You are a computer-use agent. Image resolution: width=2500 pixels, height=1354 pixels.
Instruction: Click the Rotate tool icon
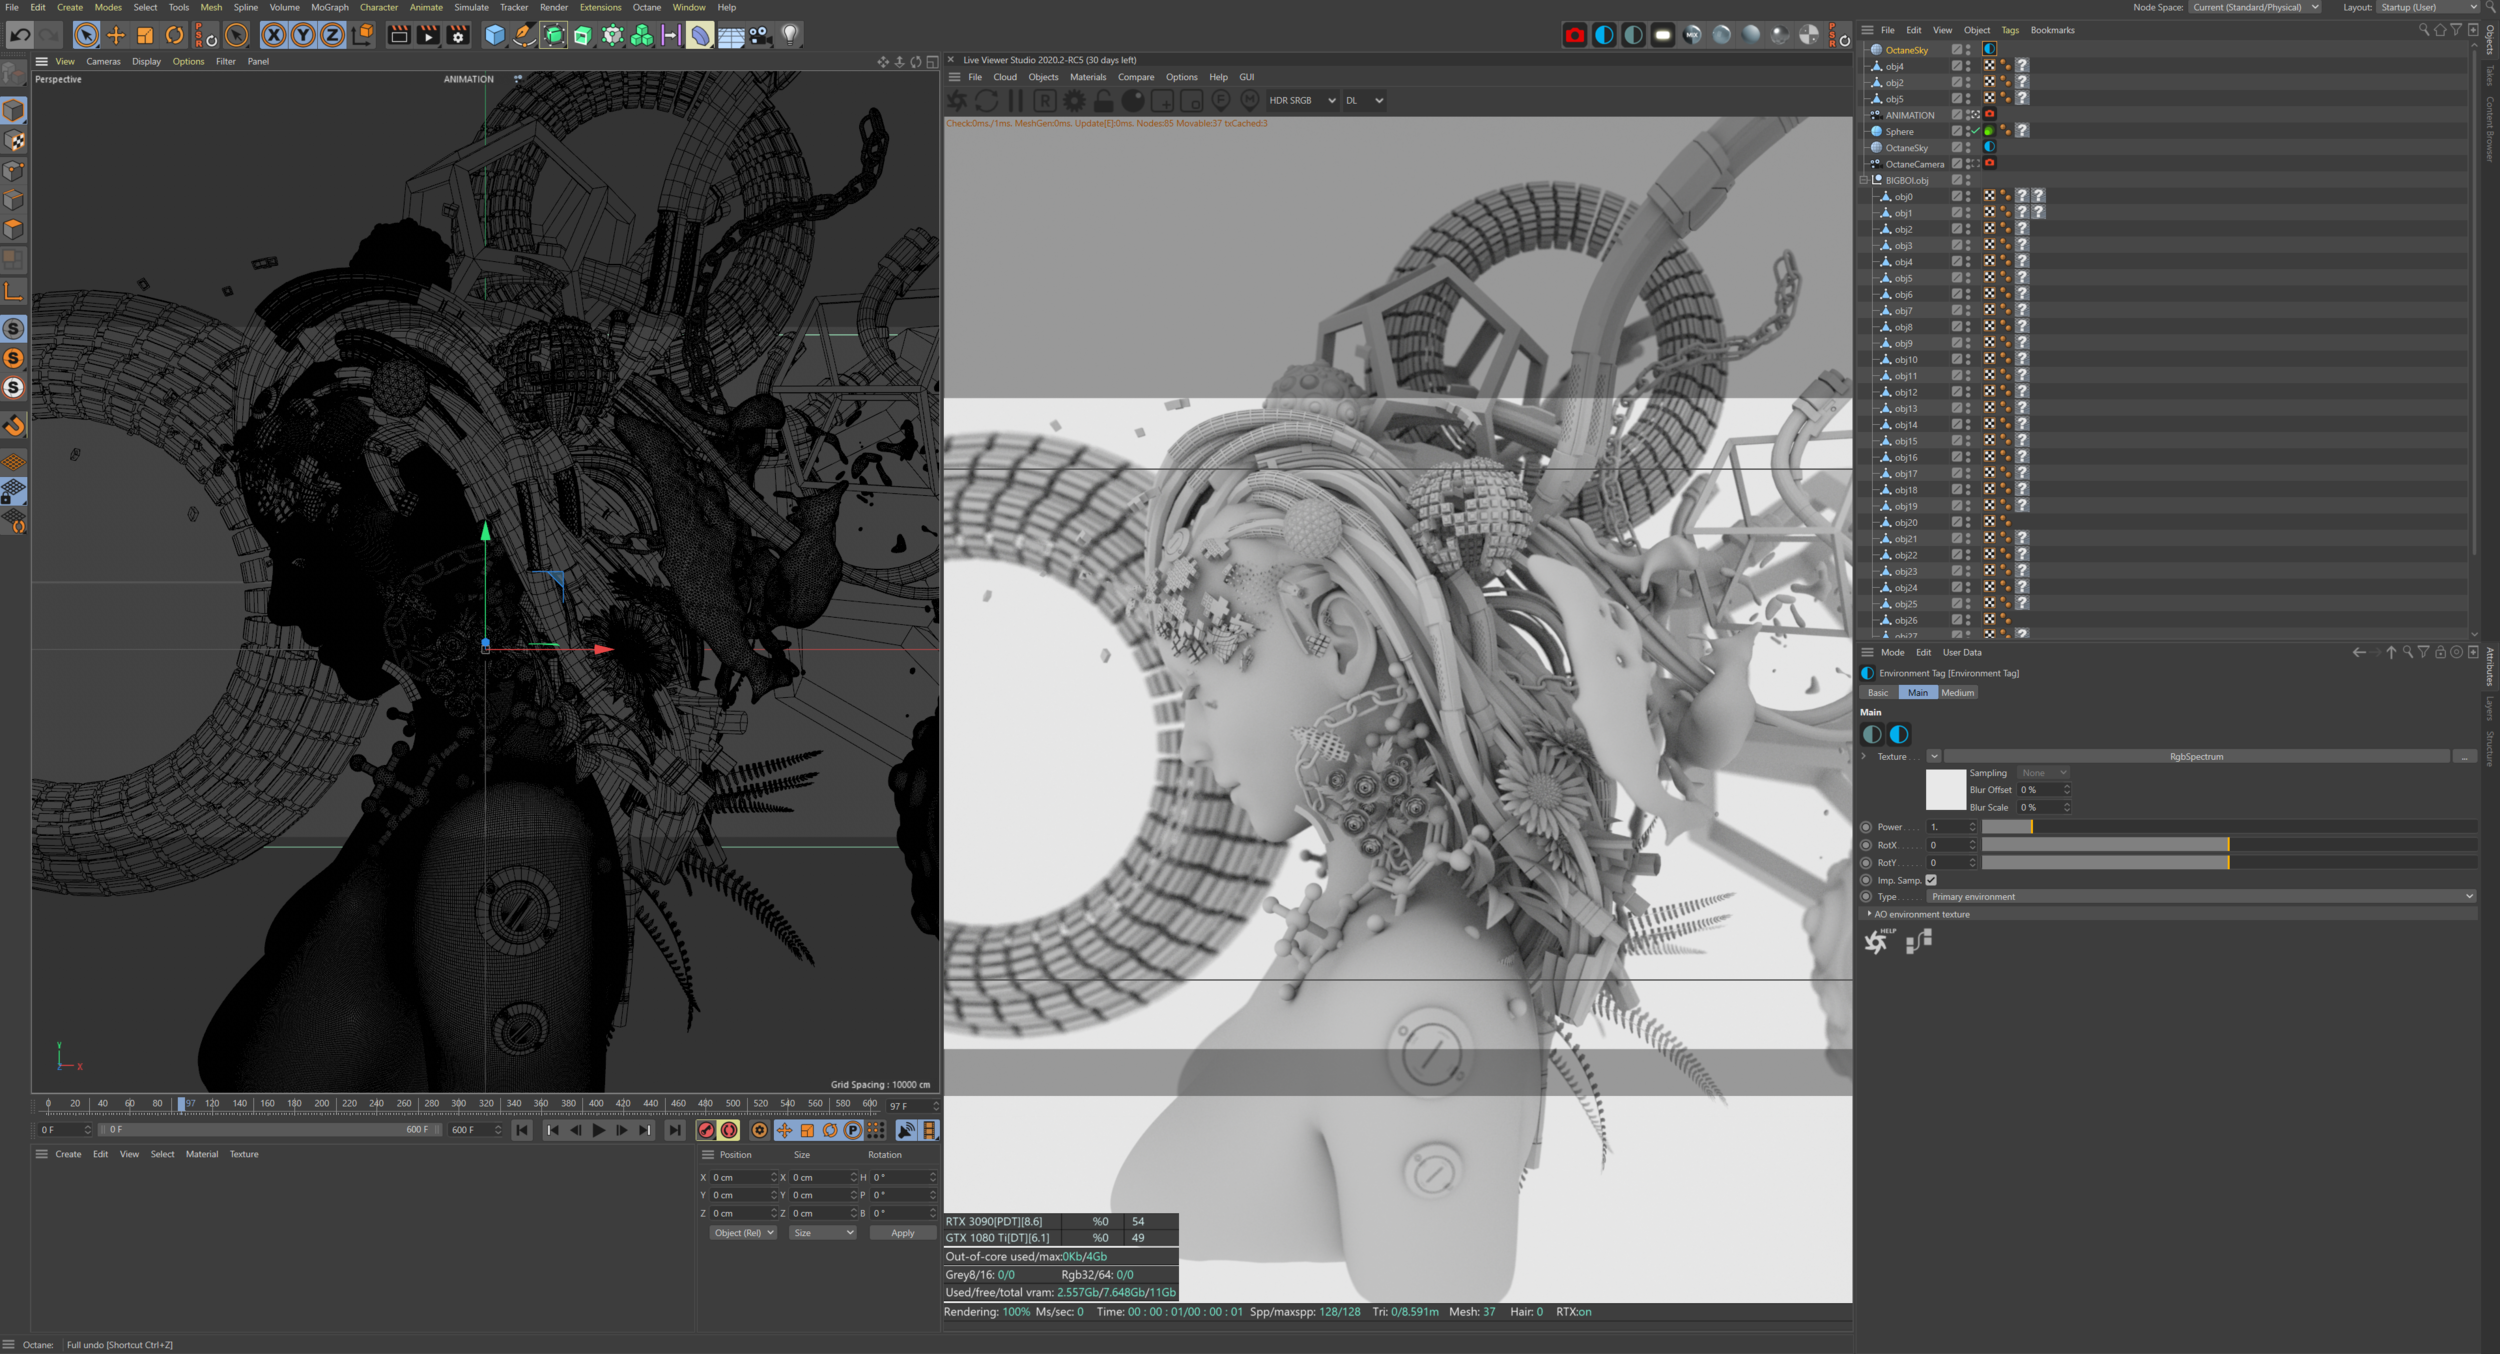[x=174, y=36]
